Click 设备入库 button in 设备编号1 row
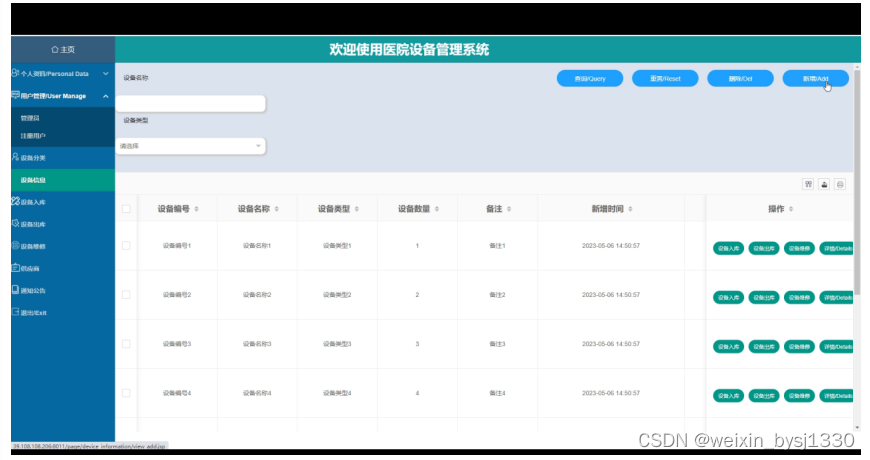 728,249
